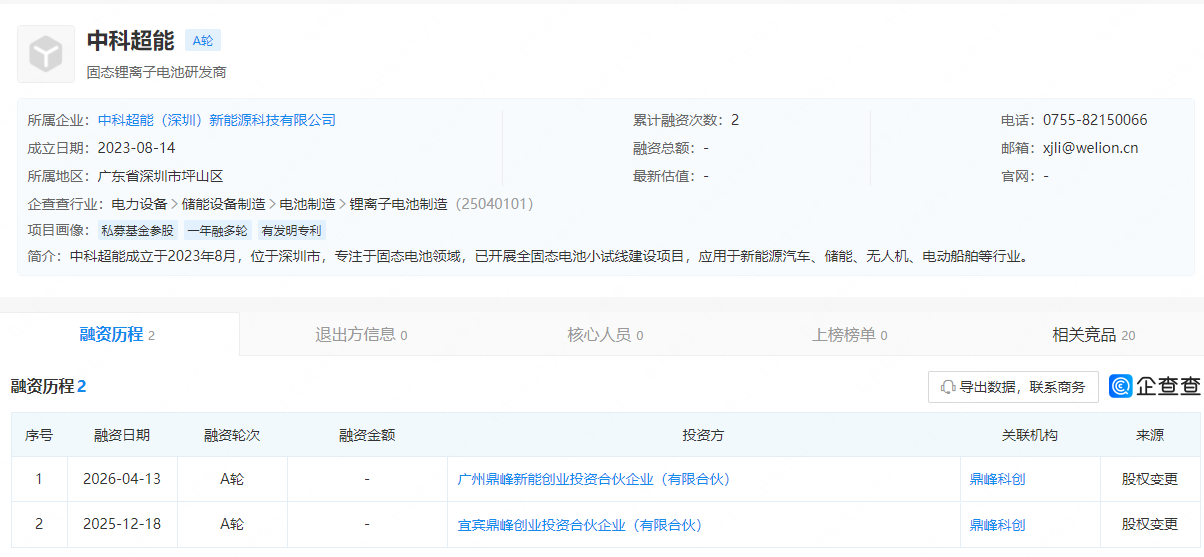Switch to the 上榜榜单 tab

coord(849,335)
